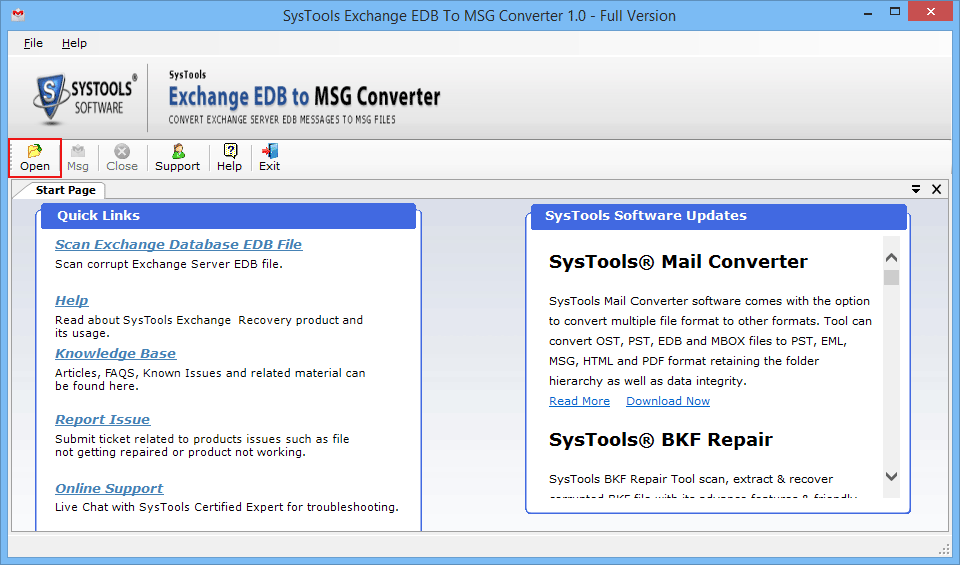
Task: Click Download Now under Mail Converter
Action: pyautogui.click(x=668, y=401)
